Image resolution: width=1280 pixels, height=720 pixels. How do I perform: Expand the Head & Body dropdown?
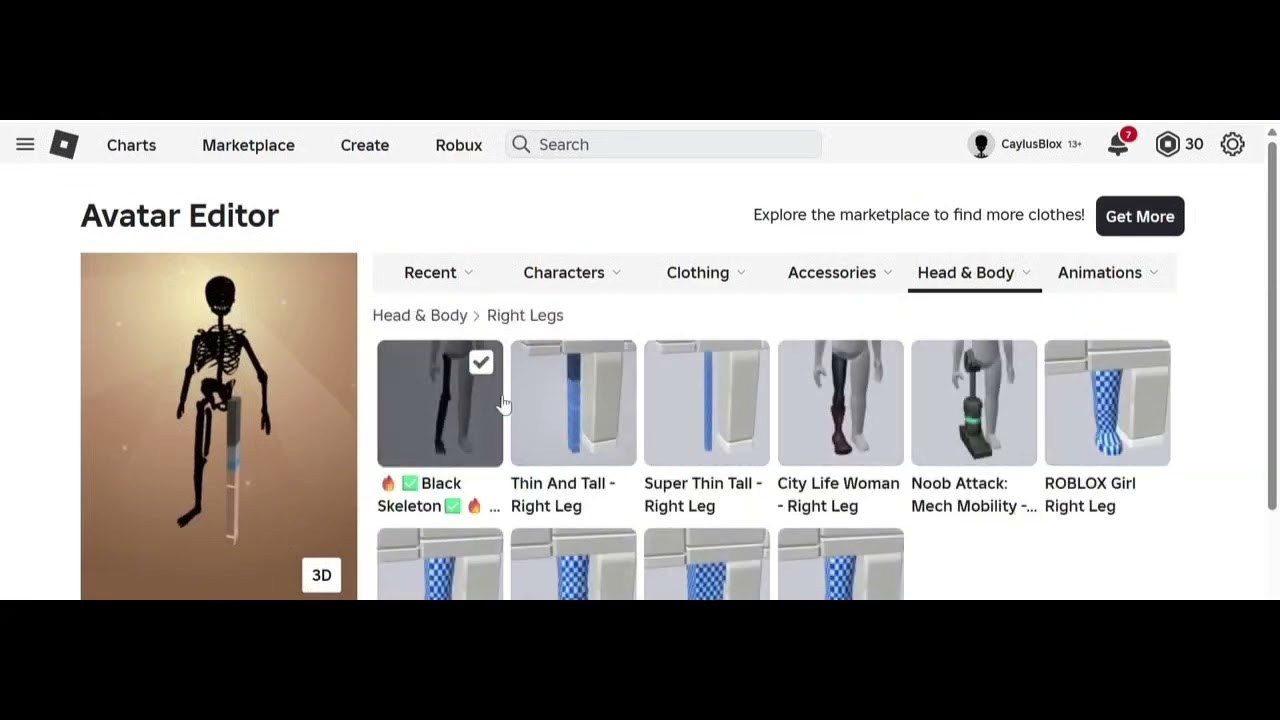(x=974, y=273)
